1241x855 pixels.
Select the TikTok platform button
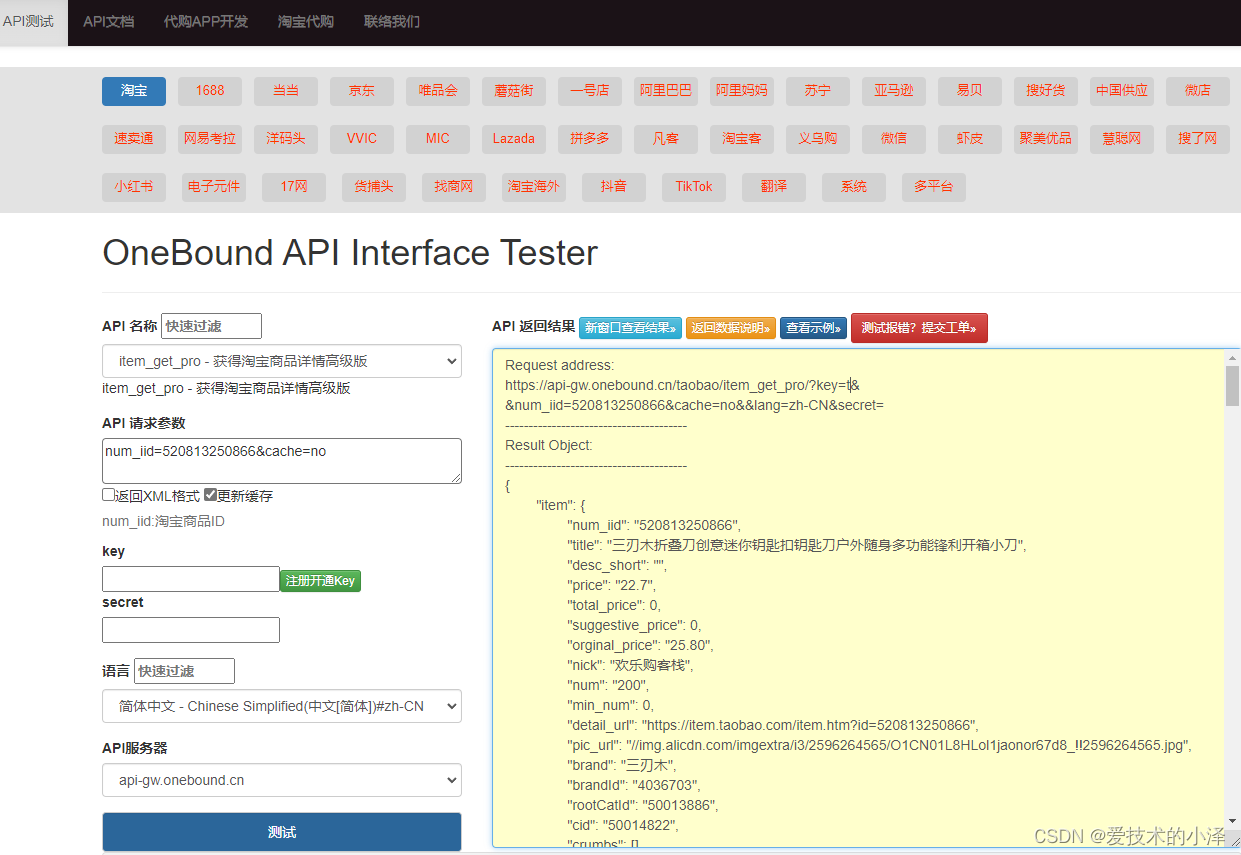(x=694, y=187)
